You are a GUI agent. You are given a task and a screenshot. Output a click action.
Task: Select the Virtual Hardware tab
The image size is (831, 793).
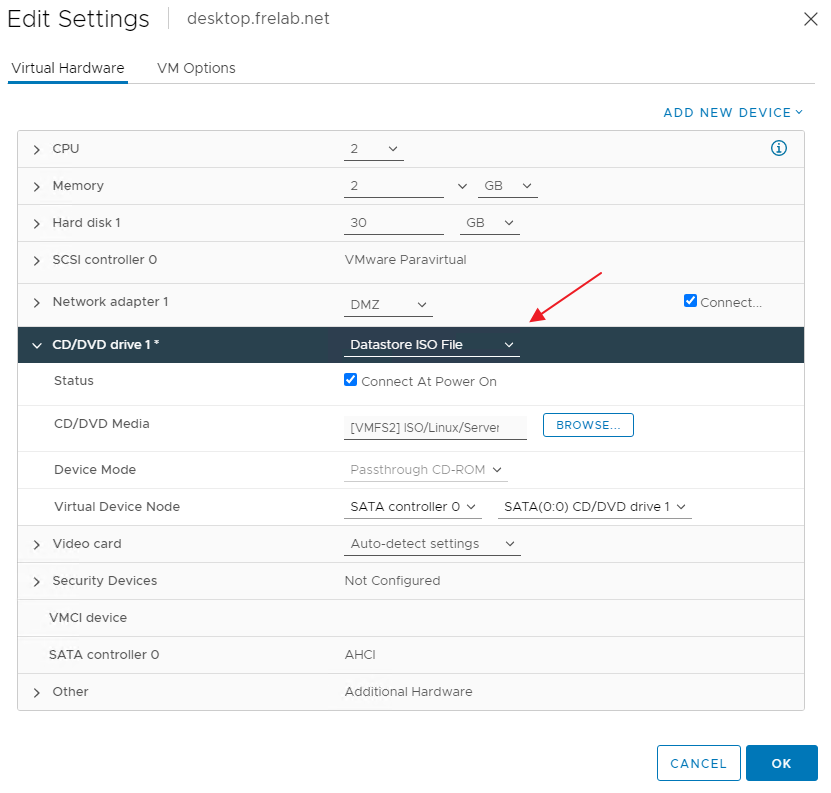(x=67, y=68)
